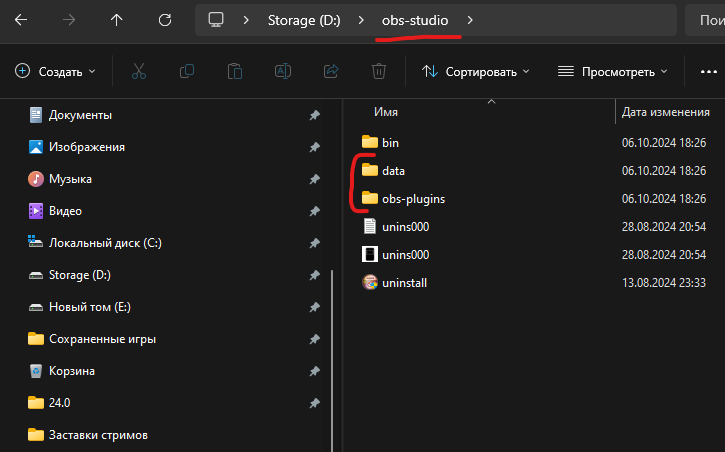Click the Back navigation arrow
The height and width of the screenshot is (452, 725).
[x=22, y=20]
